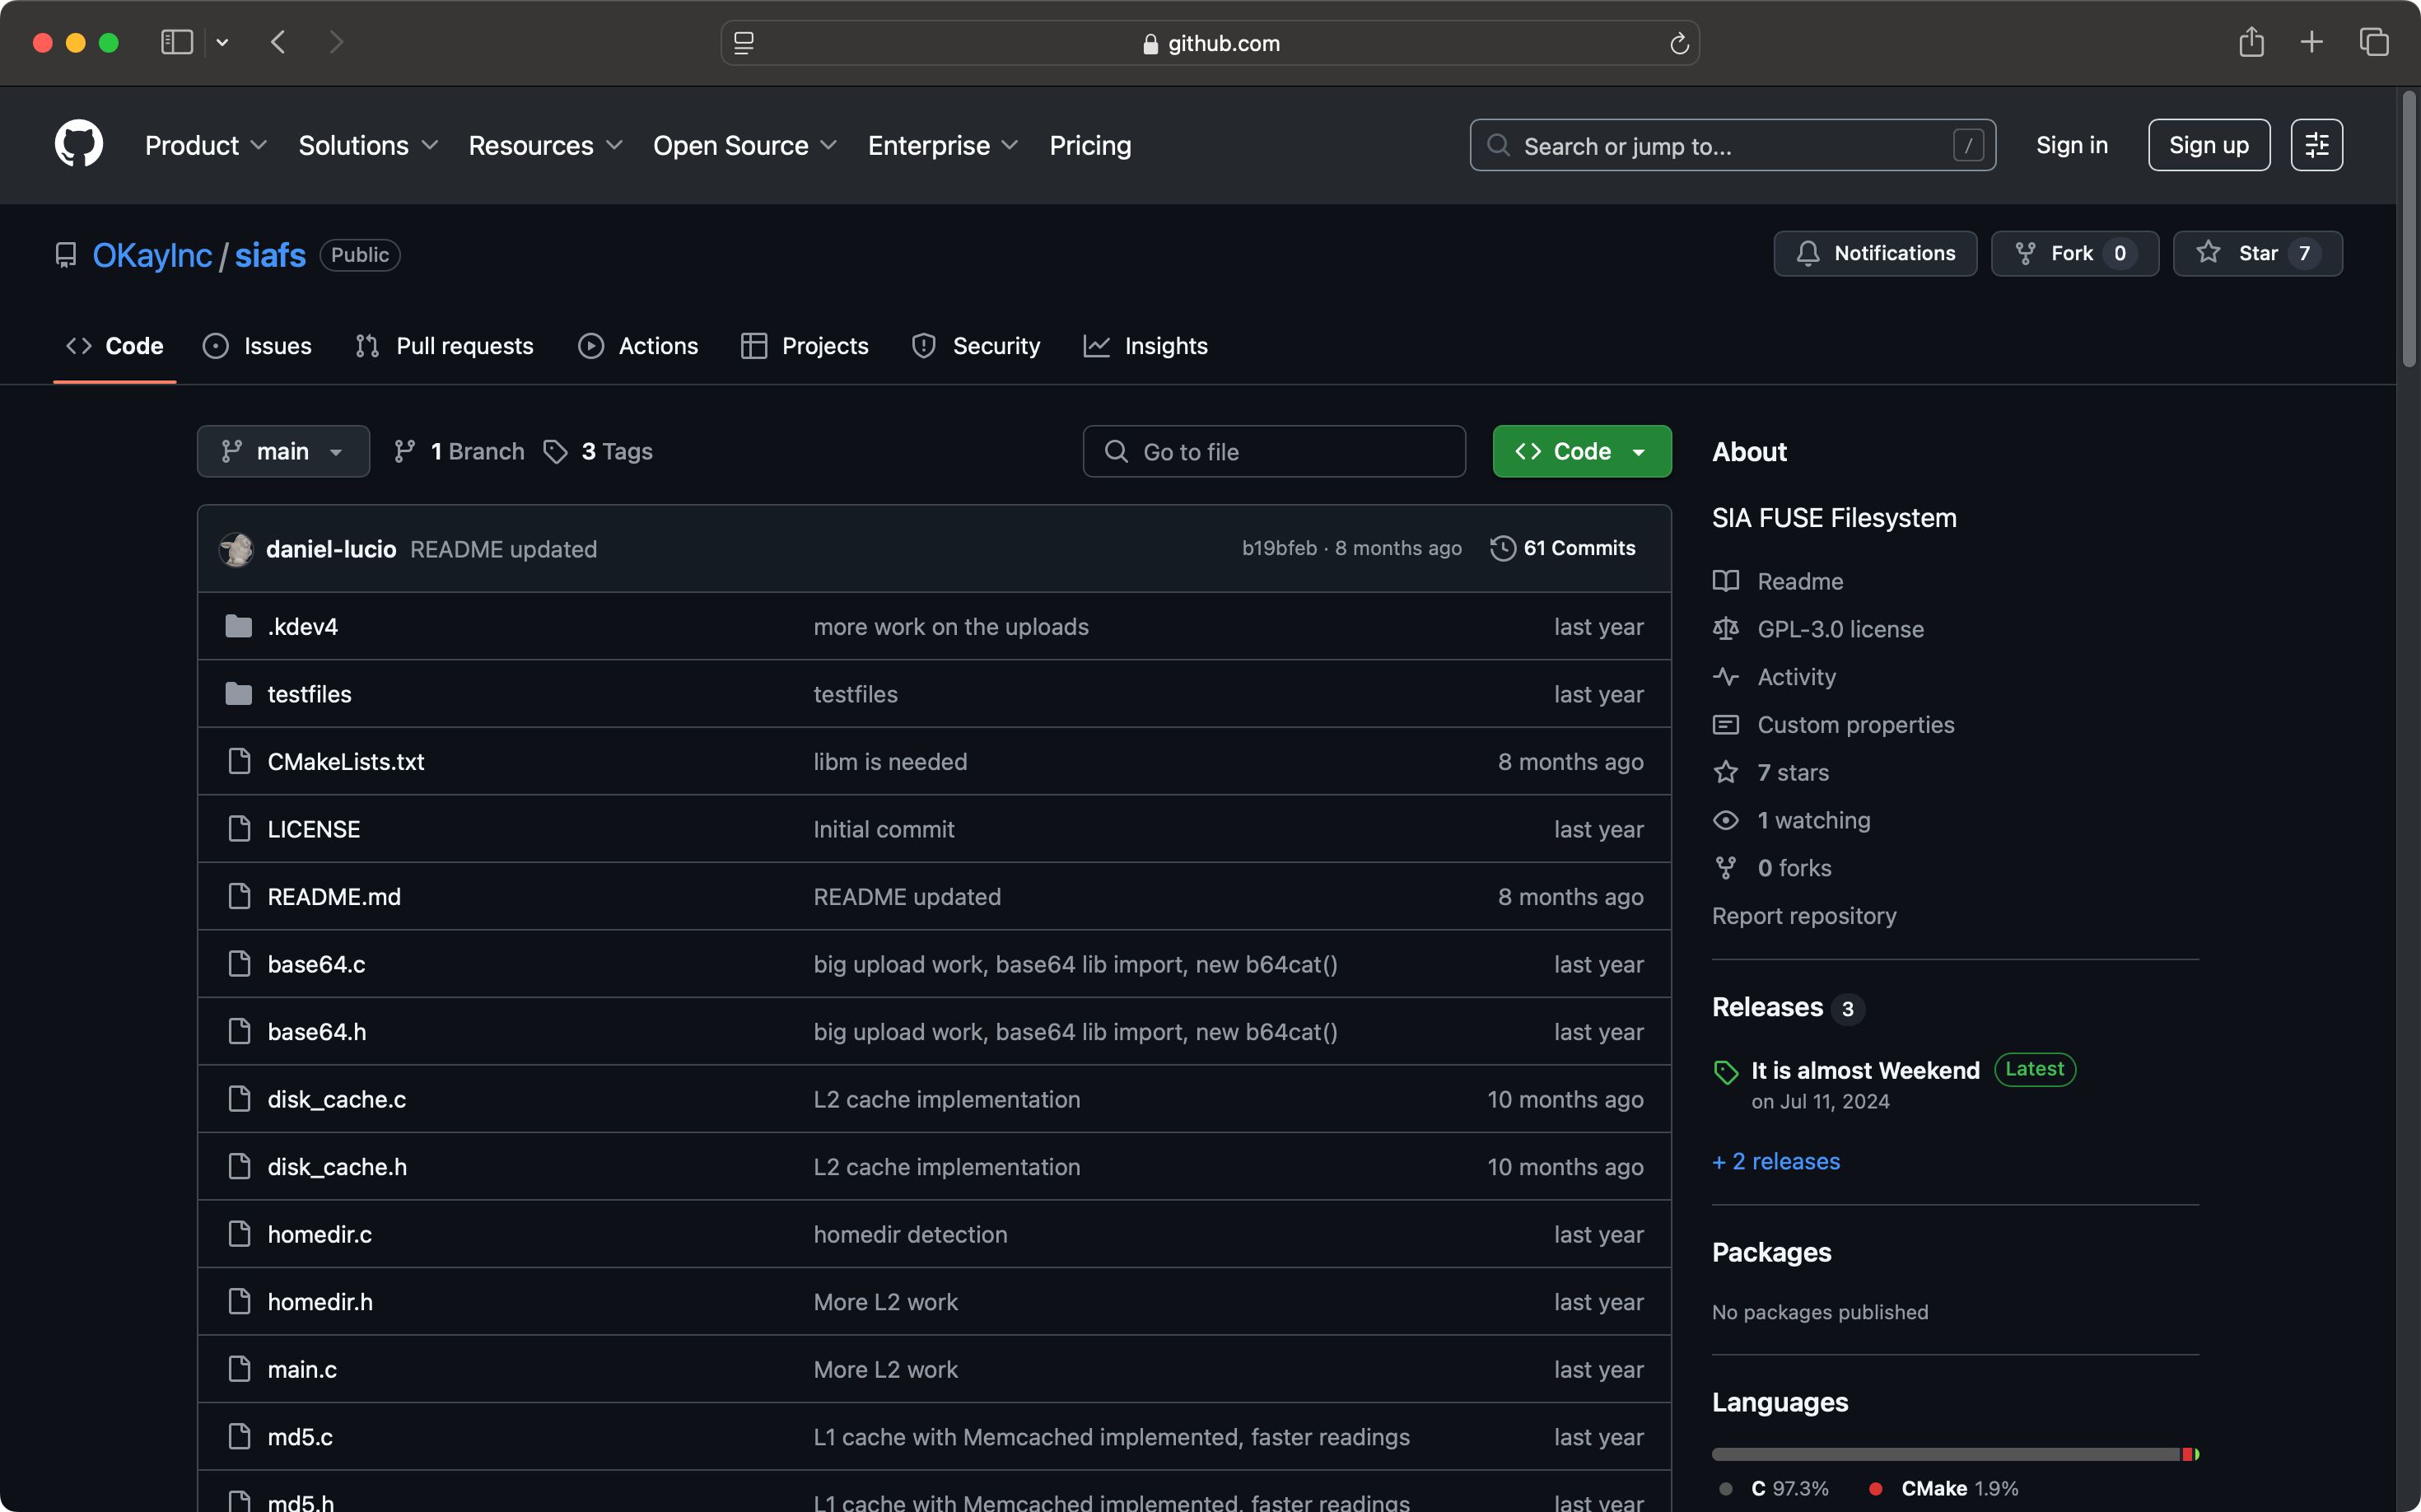Click Report repository link

pos(1803,916)
